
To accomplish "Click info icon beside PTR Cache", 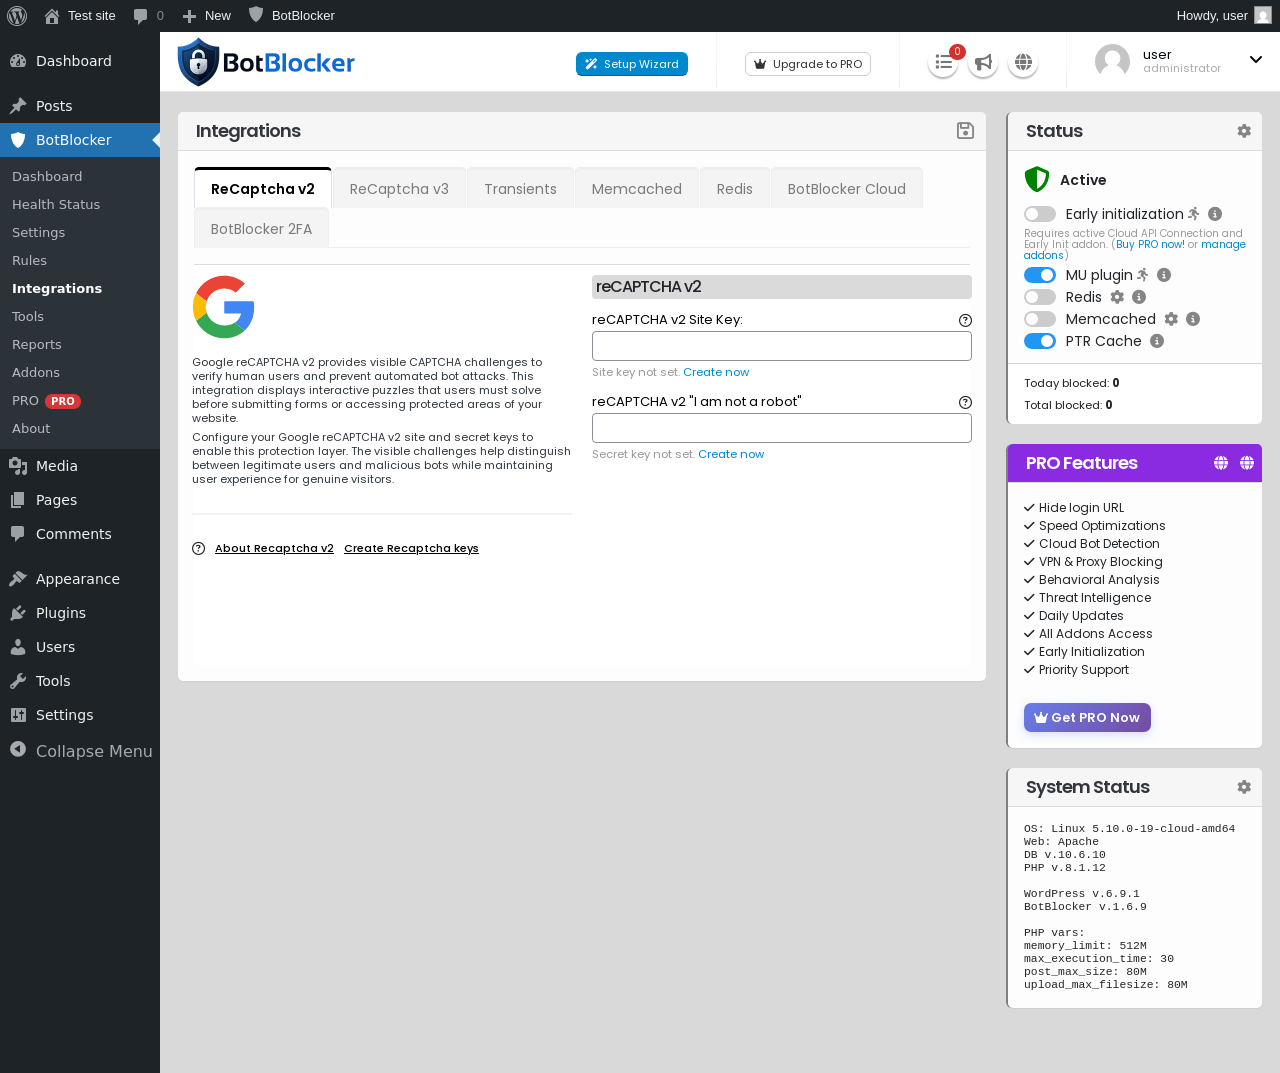I will [x=1157, y=341].
